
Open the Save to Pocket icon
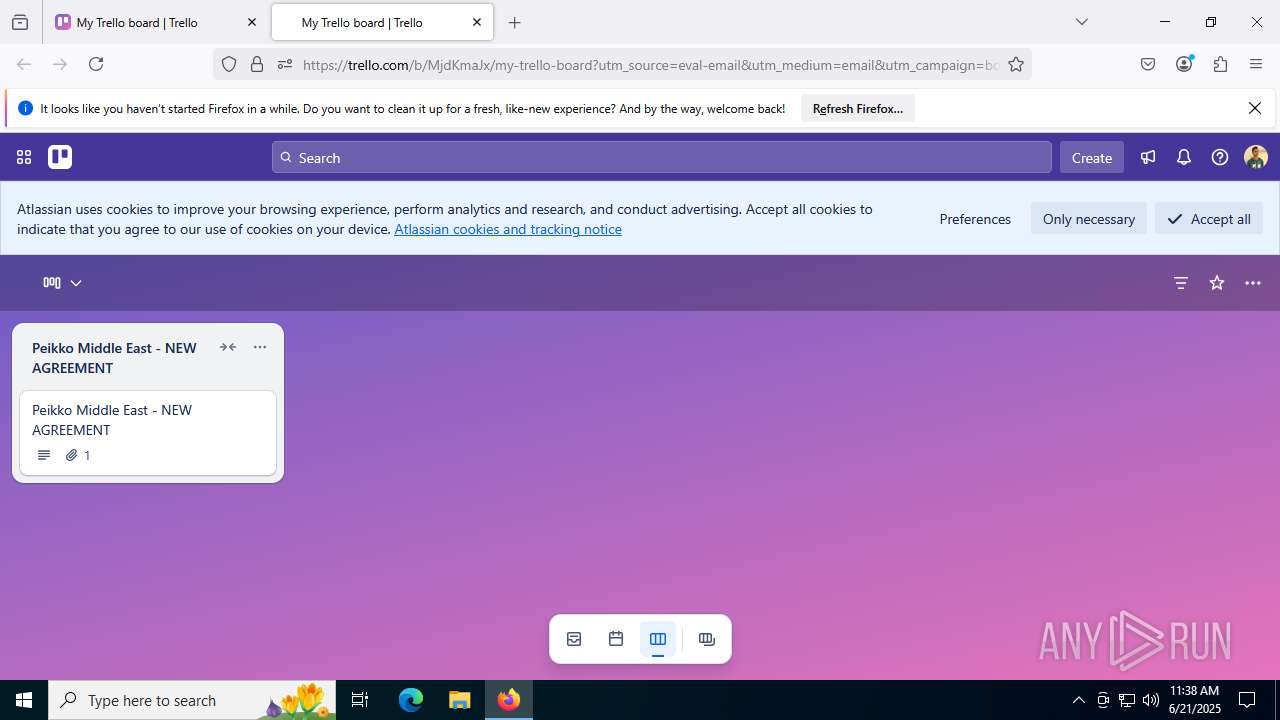pos(1148,64)
